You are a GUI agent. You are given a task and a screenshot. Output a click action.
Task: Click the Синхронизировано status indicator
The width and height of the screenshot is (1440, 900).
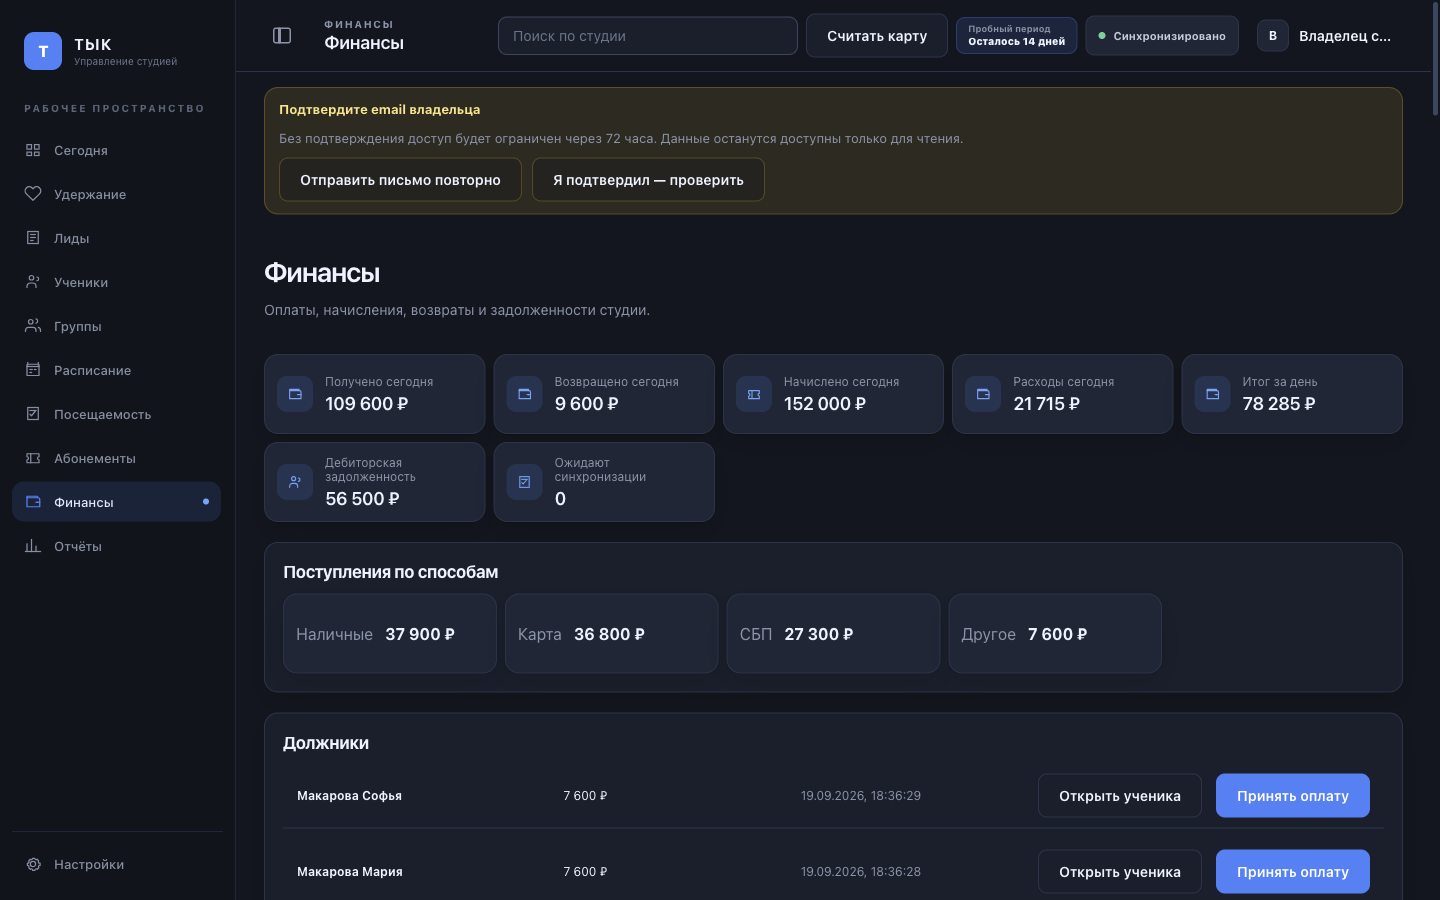(1162, 36)
